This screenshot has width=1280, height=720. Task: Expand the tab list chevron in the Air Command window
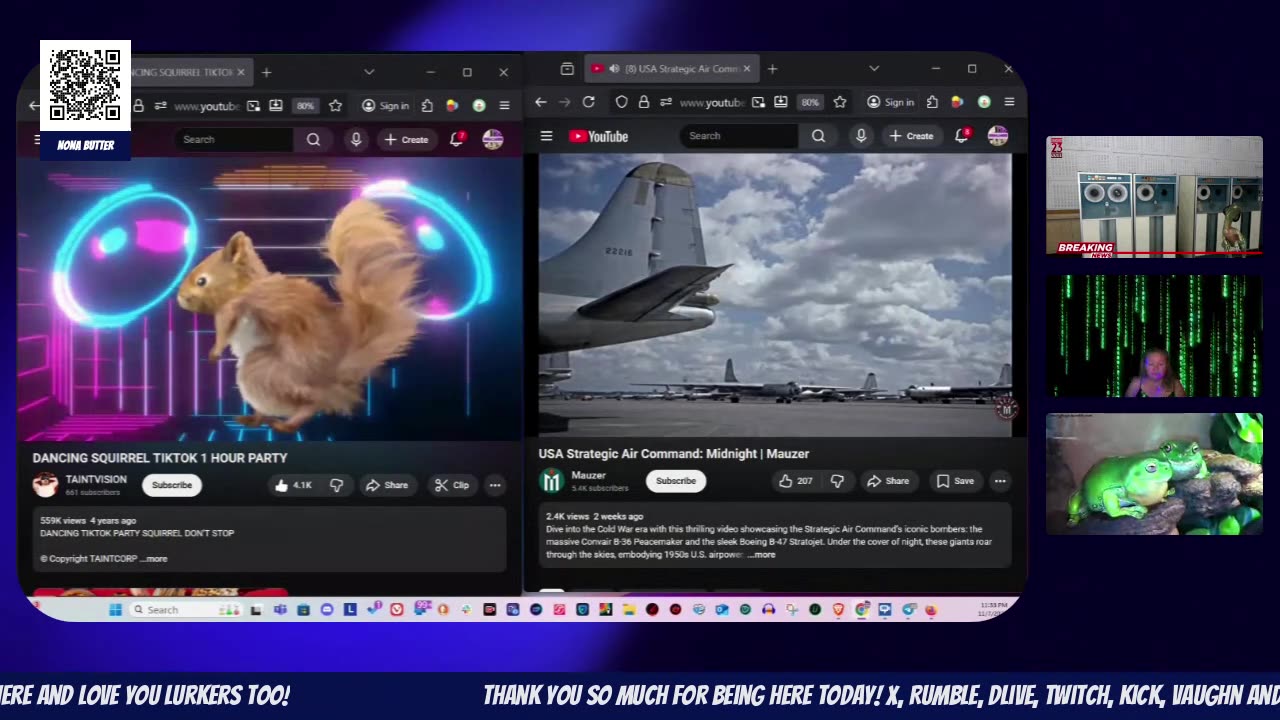click(874, 69)
